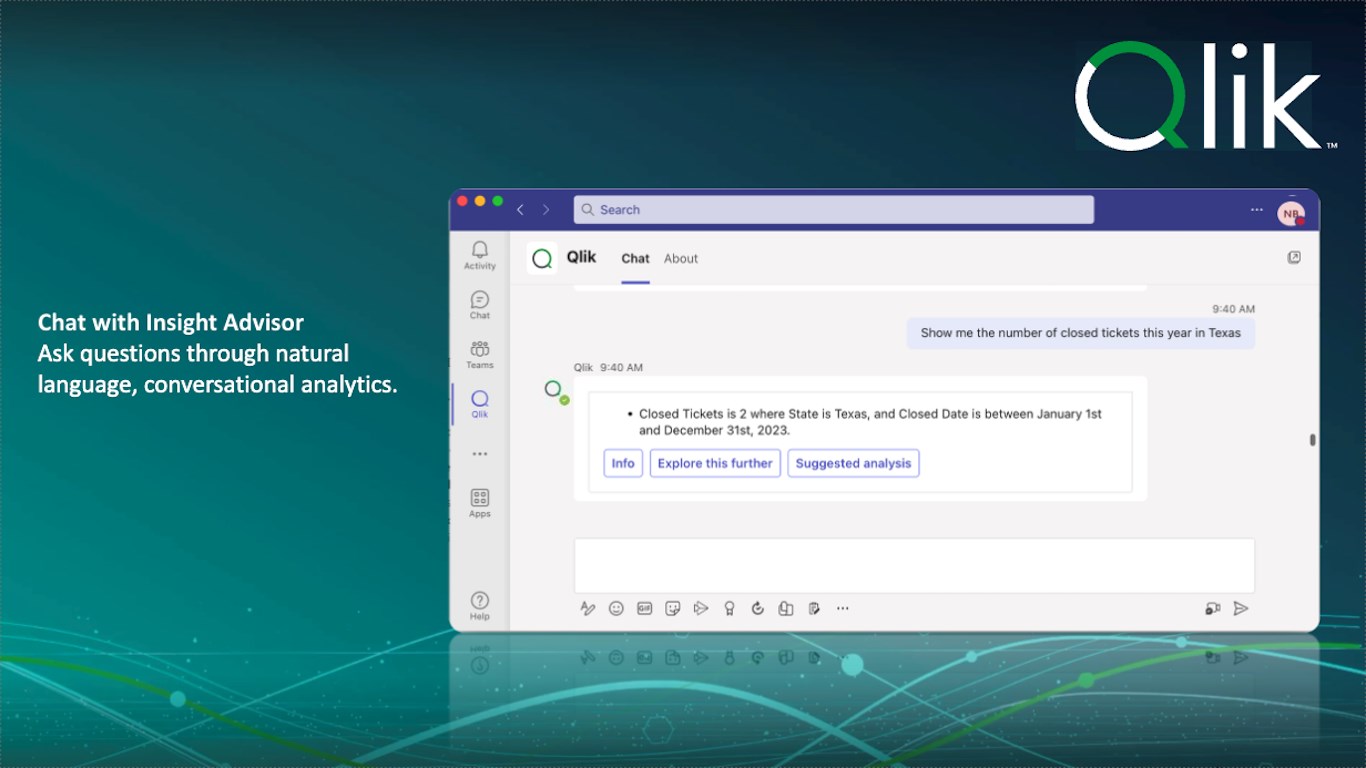Click the Loop refresh icon in compose toolbar
This screenshot has width=1366, height=768.
(758, 608)
